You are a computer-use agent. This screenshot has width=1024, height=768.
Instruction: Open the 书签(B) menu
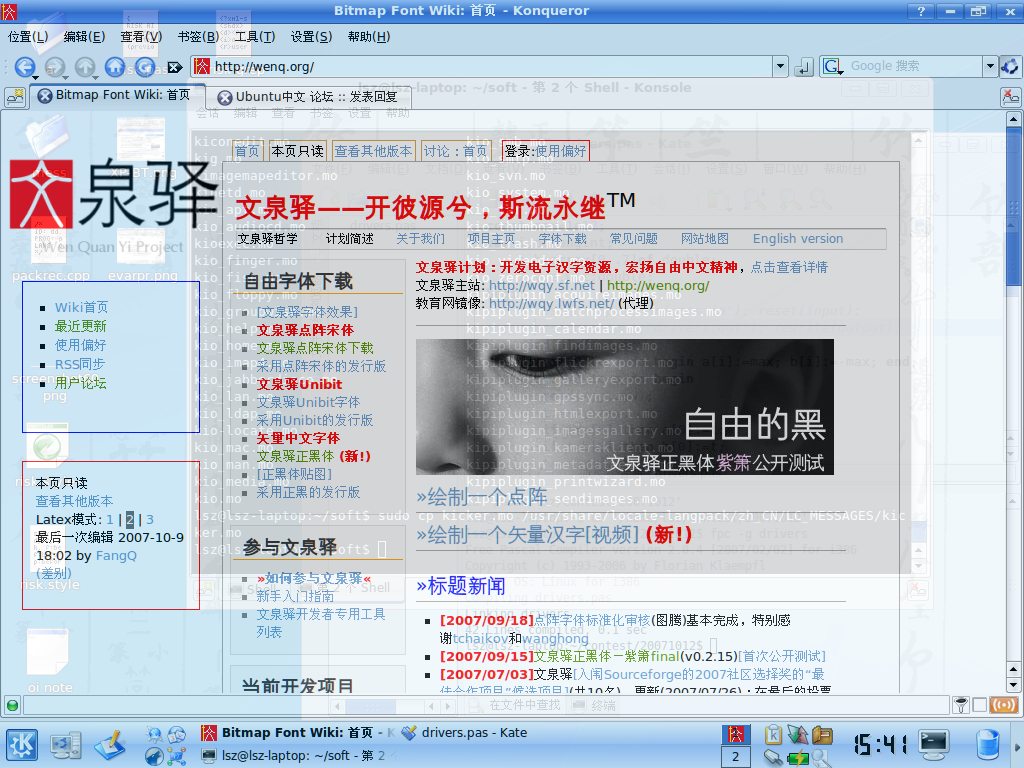click(199, 37)
